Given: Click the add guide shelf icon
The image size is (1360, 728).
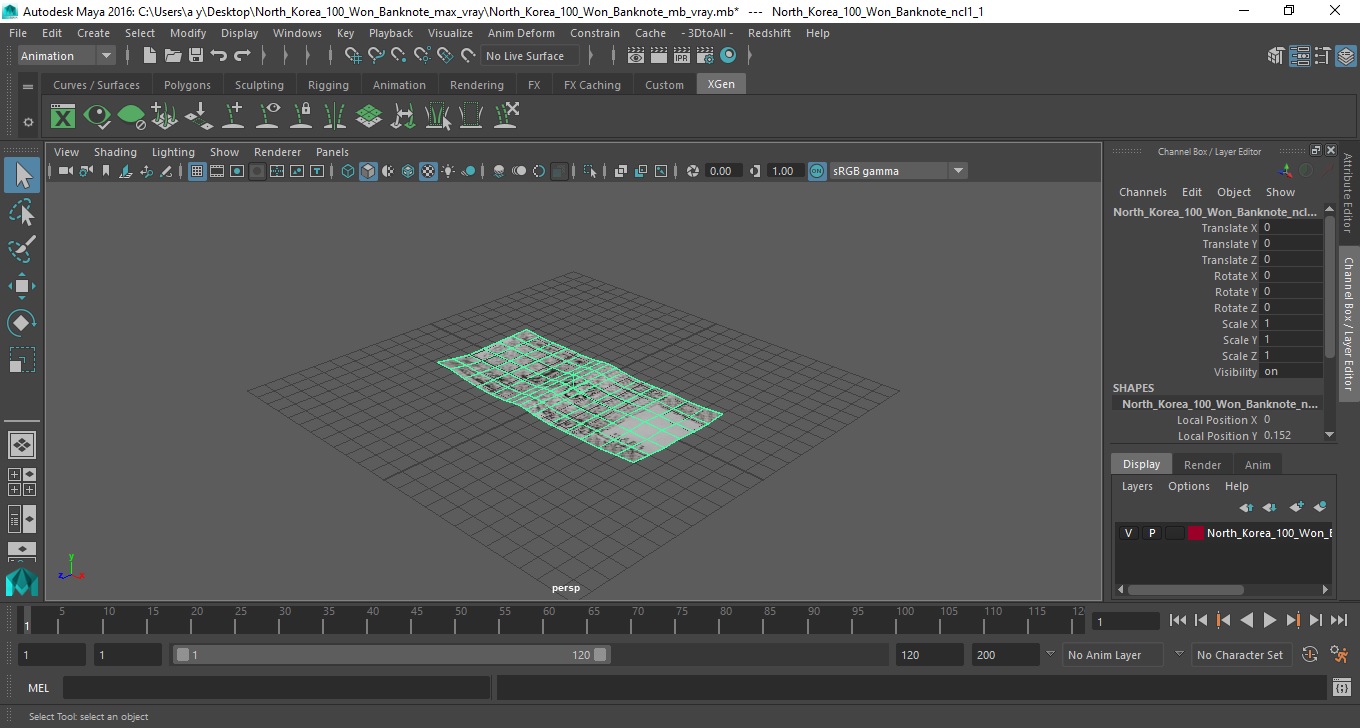Looking at the screenshot, I should 233,117.
